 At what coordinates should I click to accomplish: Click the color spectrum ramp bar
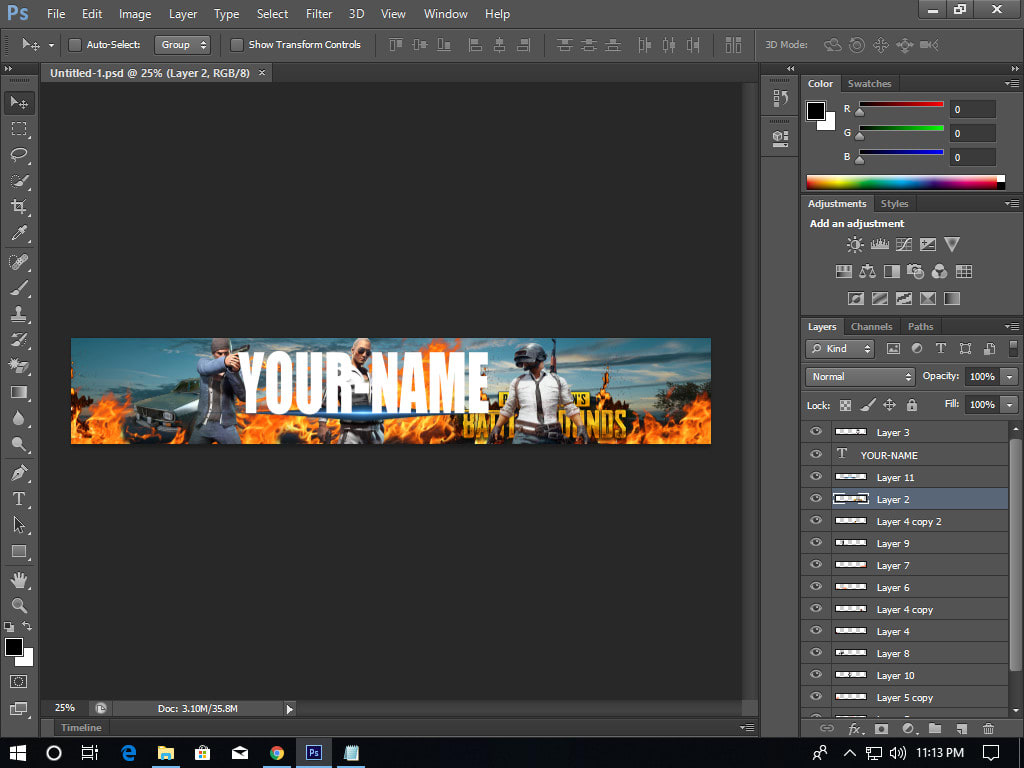click(x=902, y=183)
